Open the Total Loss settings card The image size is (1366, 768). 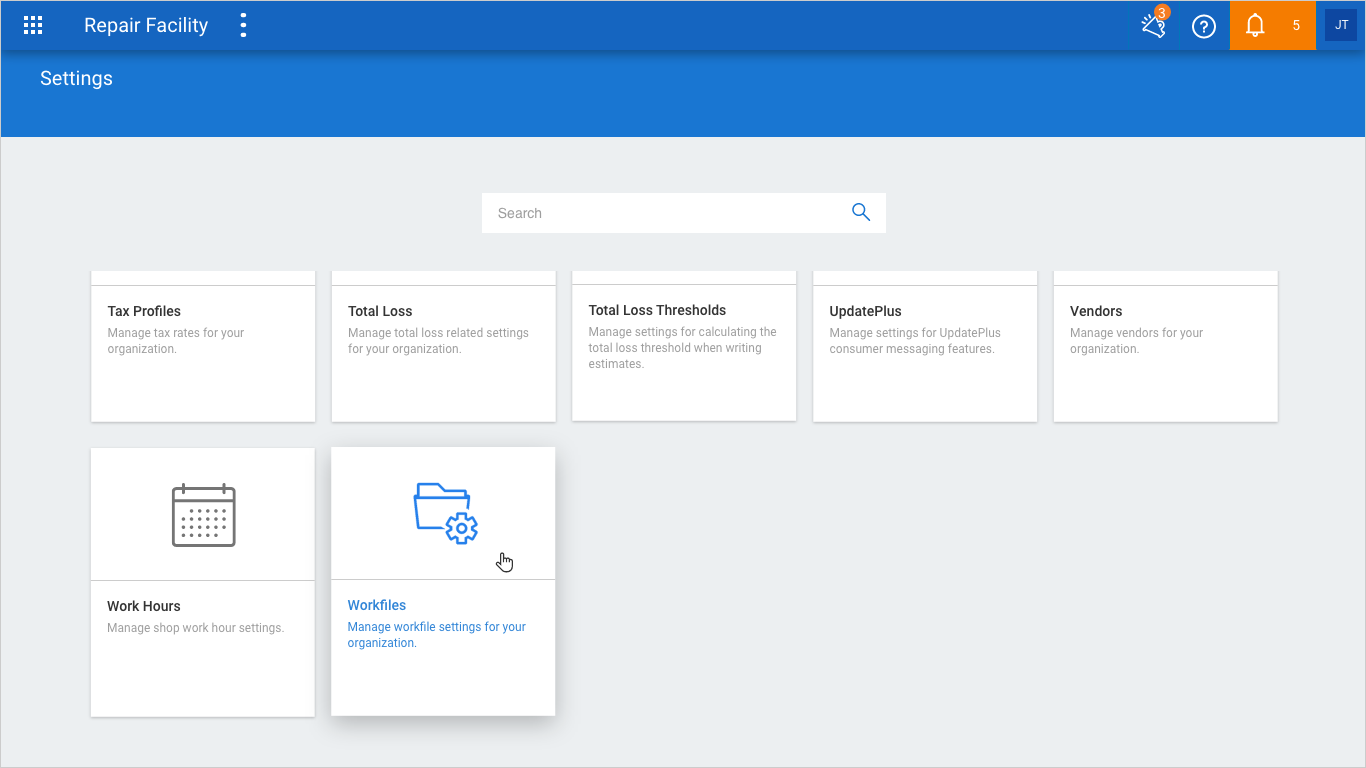coord(444,346)
